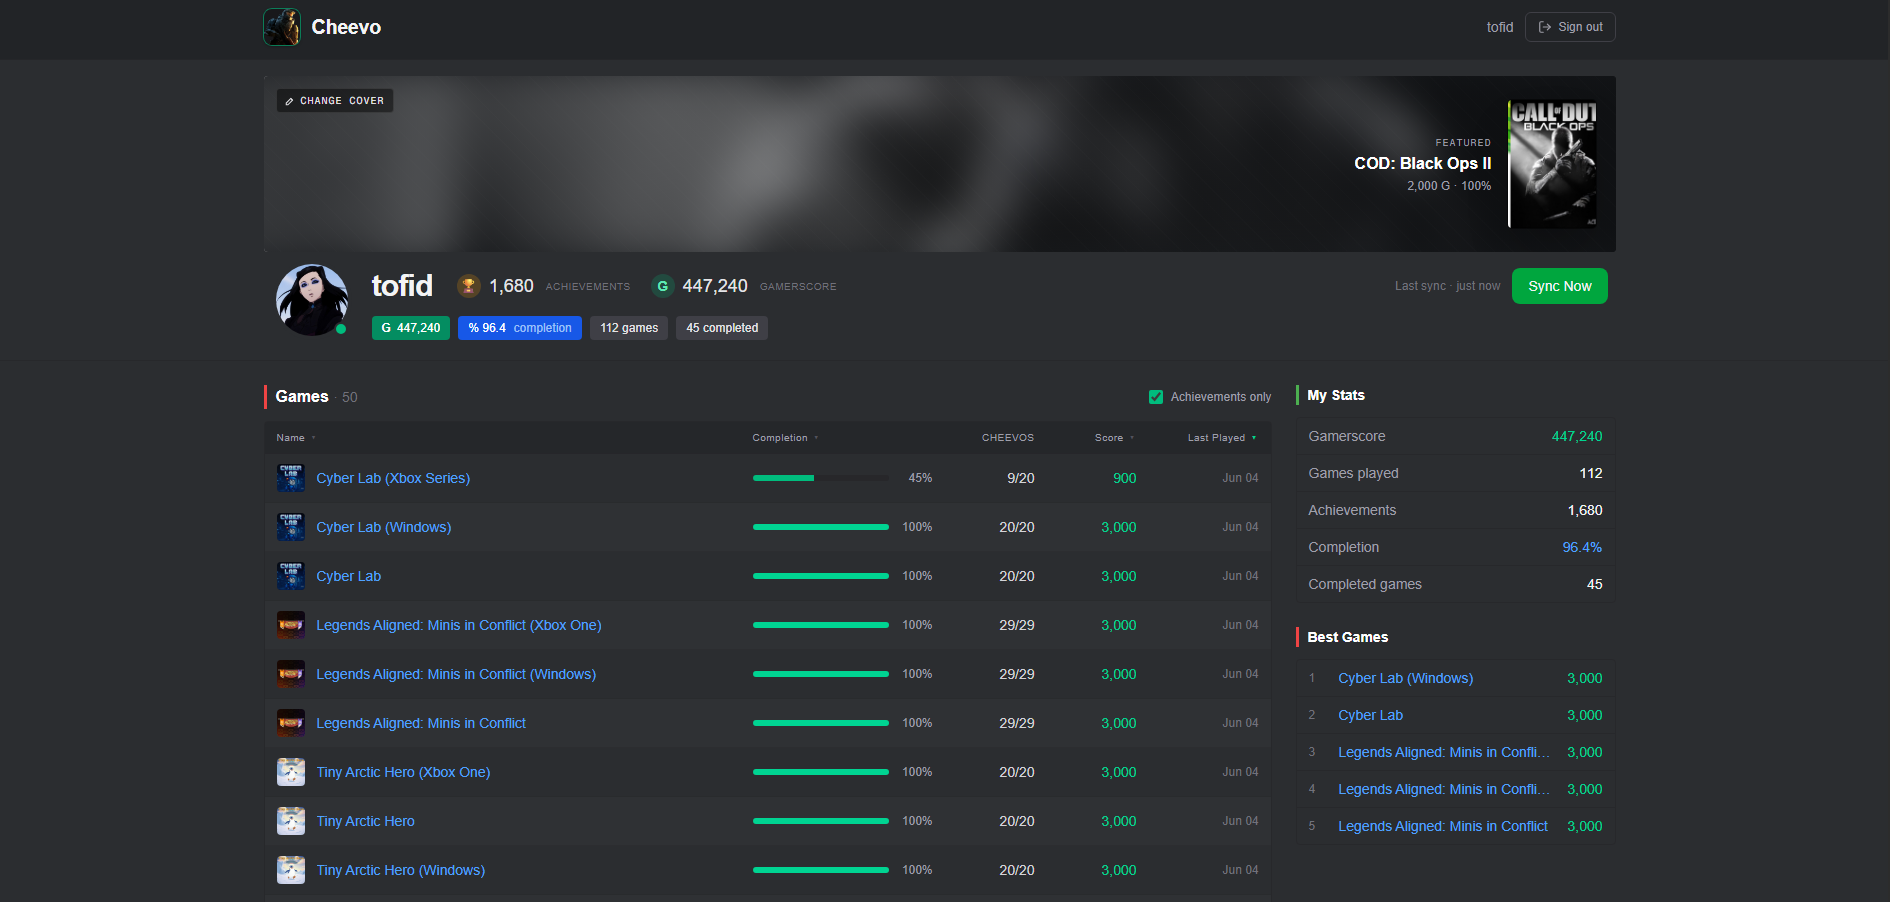The width and height of the screenshot is (1890, 902).
Task: Click the Completion 96.4% stat row
Action: [1456, 547]
